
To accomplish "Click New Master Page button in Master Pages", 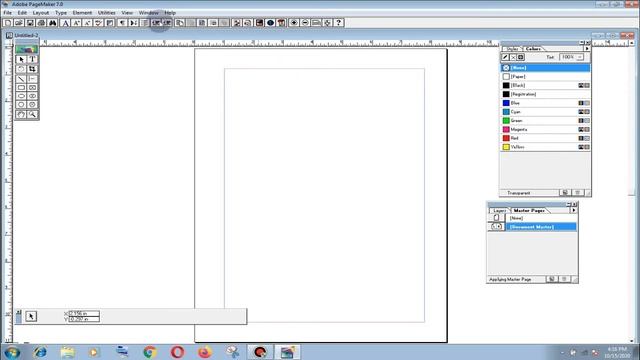I will (x=551, y=279).
